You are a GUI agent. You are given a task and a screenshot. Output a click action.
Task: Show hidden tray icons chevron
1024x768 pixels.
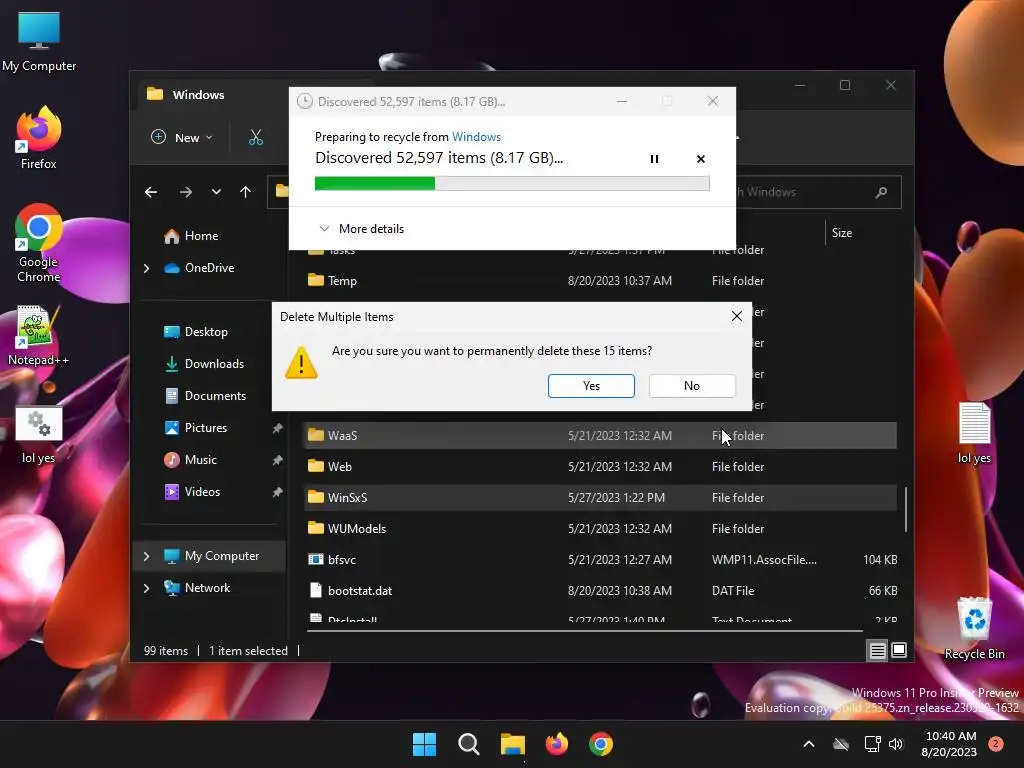tap(808, 744)
